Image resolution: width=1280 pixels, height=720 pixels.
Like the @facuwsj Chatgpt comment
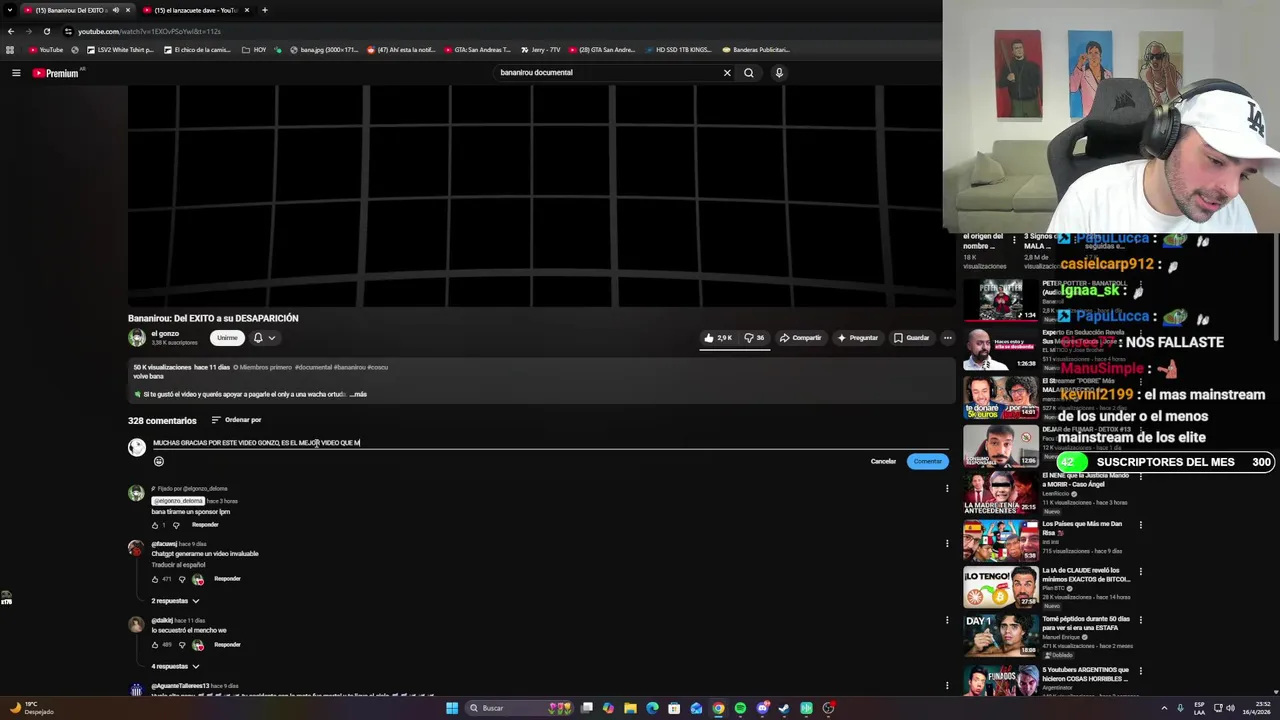click(x=155, y=579)
